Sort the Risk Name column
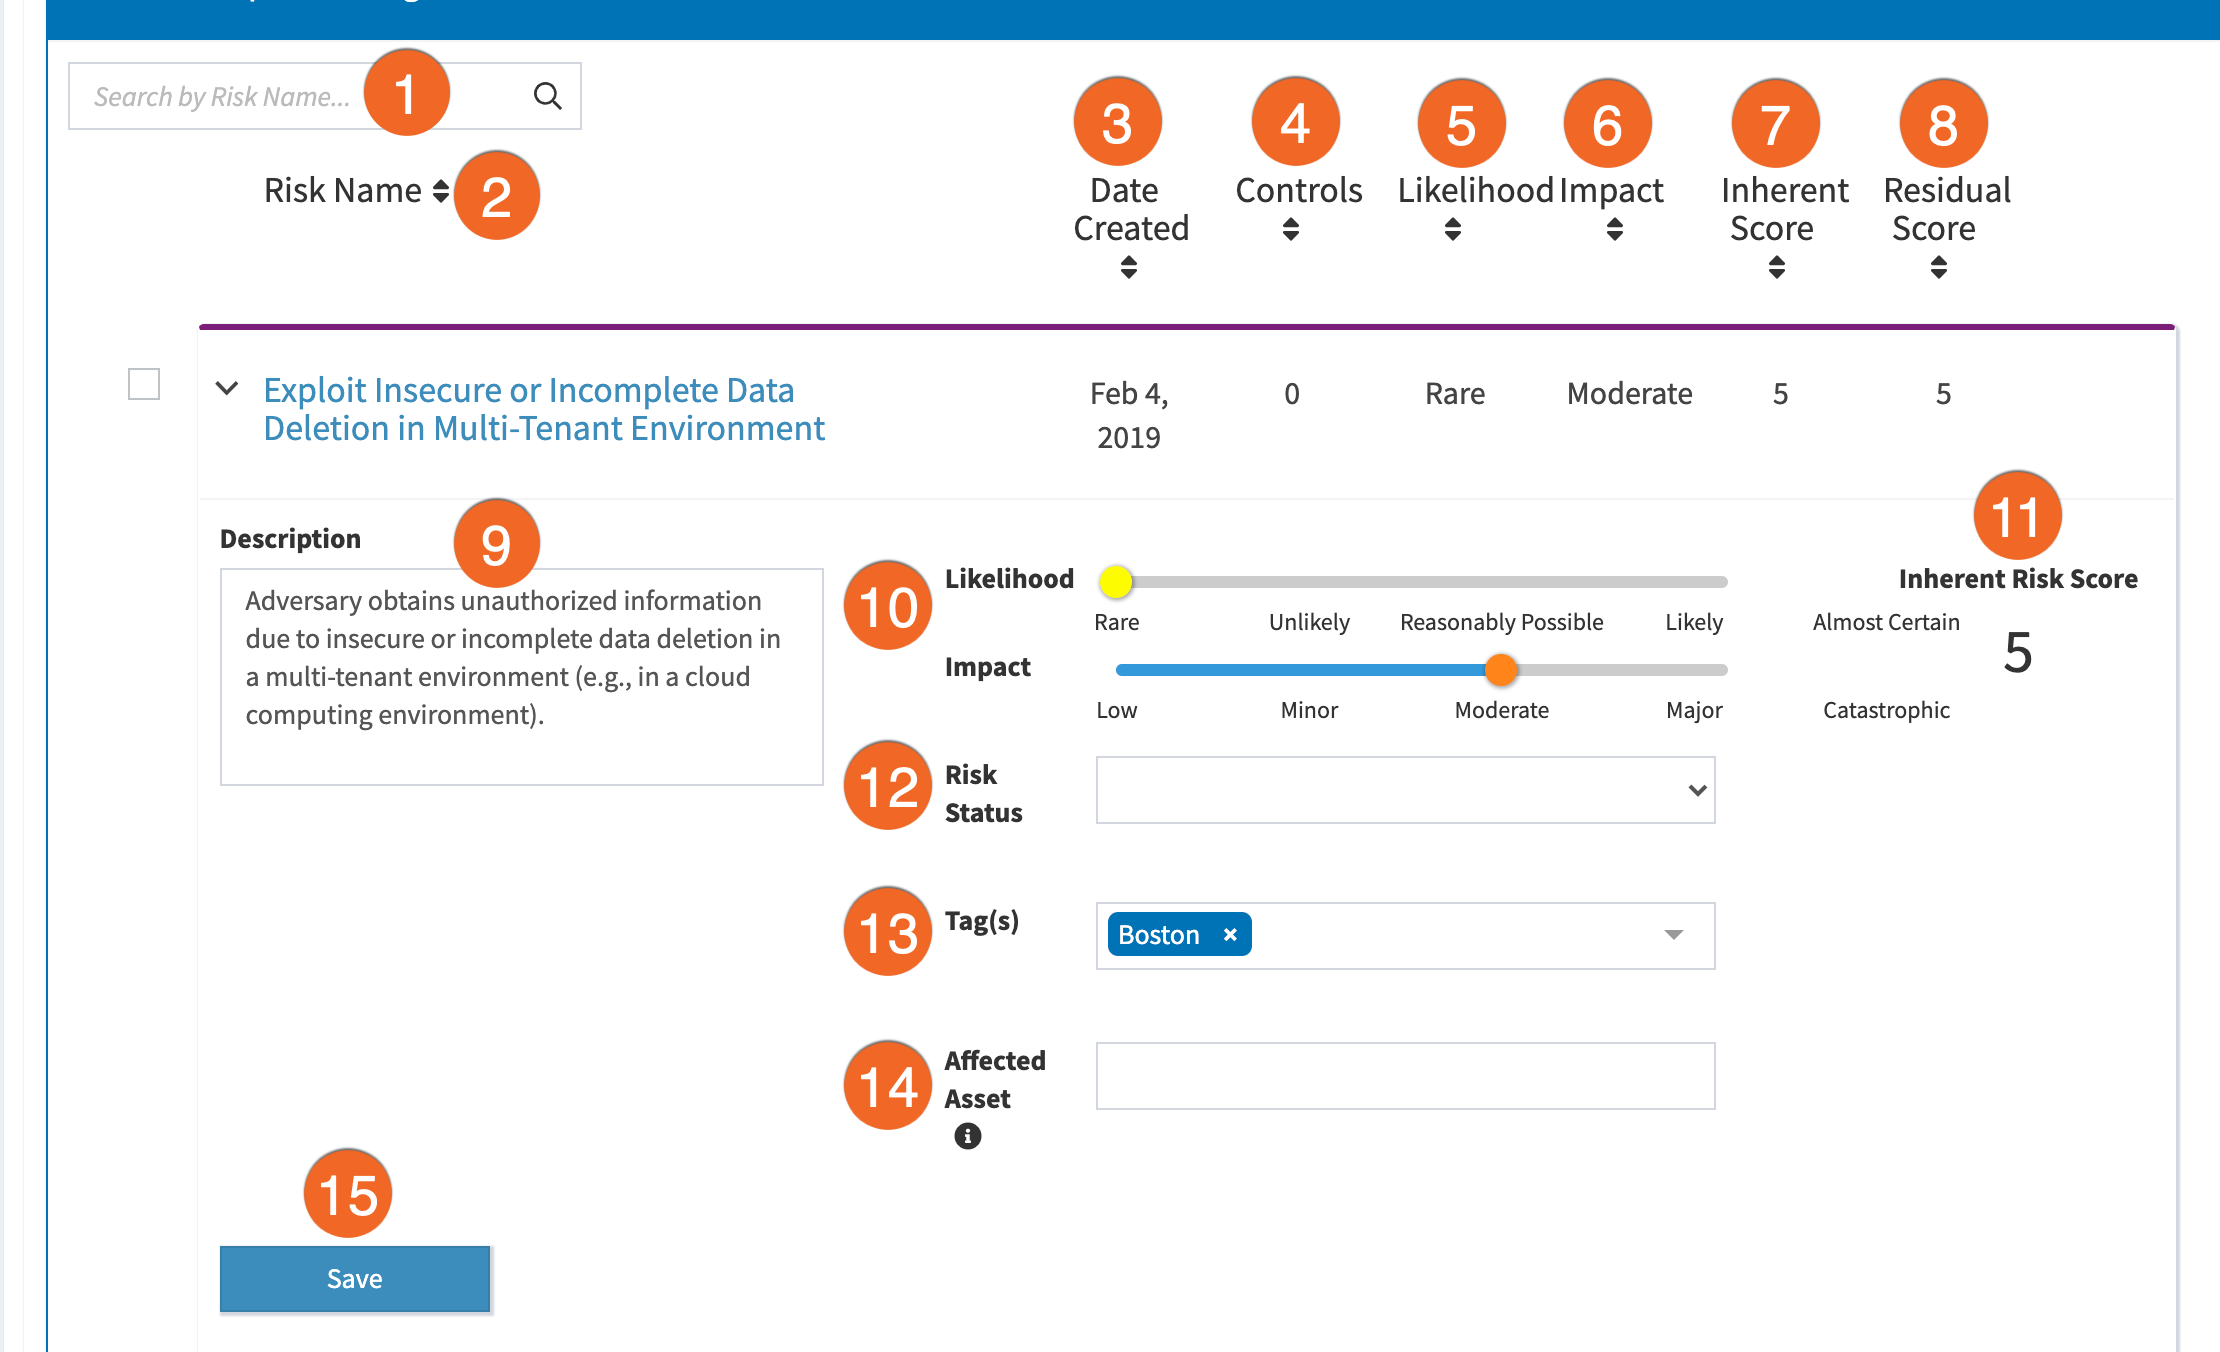Screen dimensions: 2220x1352 pos(443,192)
